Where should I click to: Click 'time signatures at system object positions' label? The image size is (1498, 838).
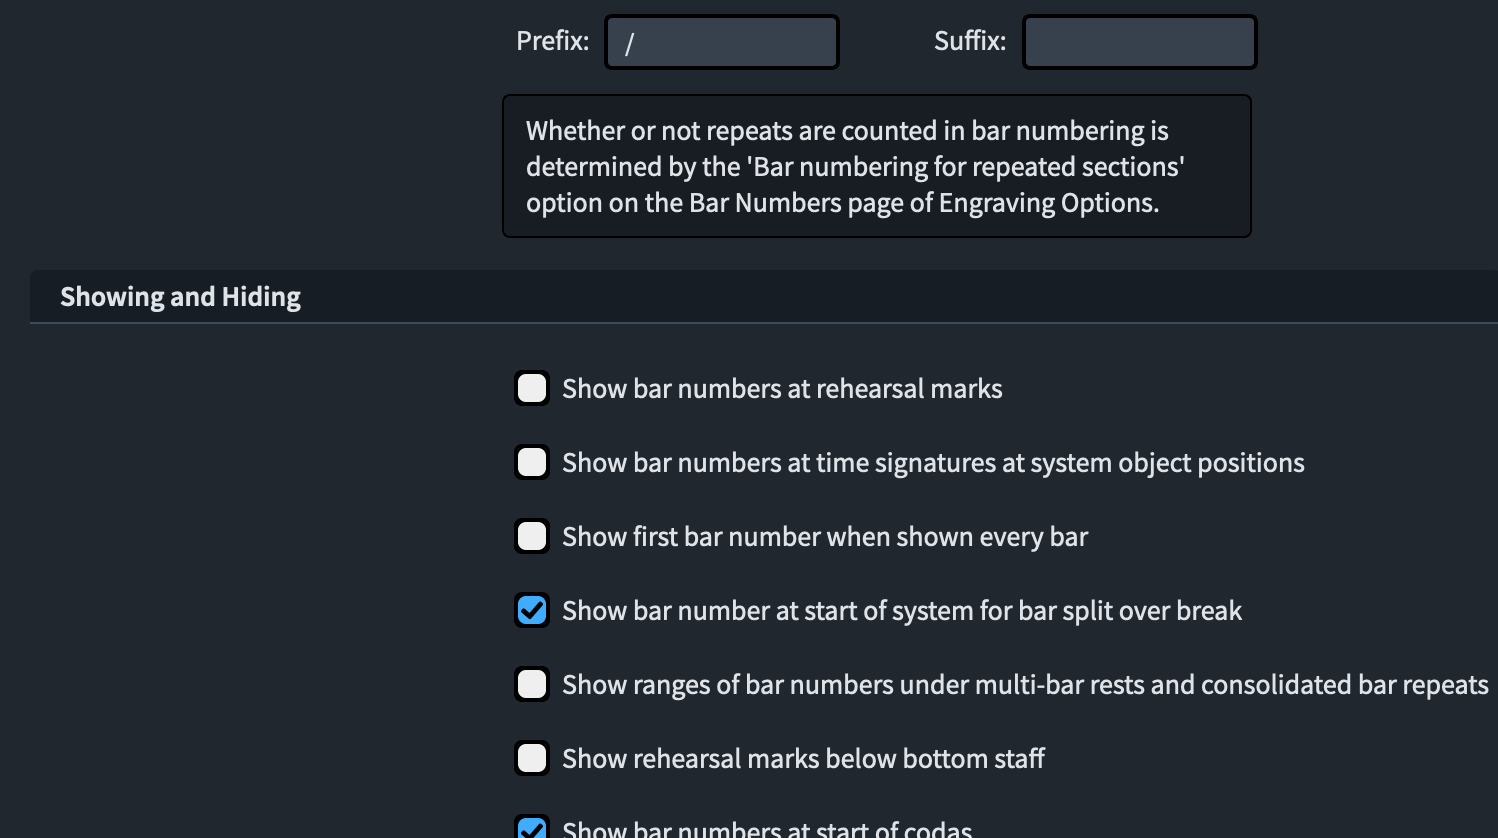pos(933,463)
